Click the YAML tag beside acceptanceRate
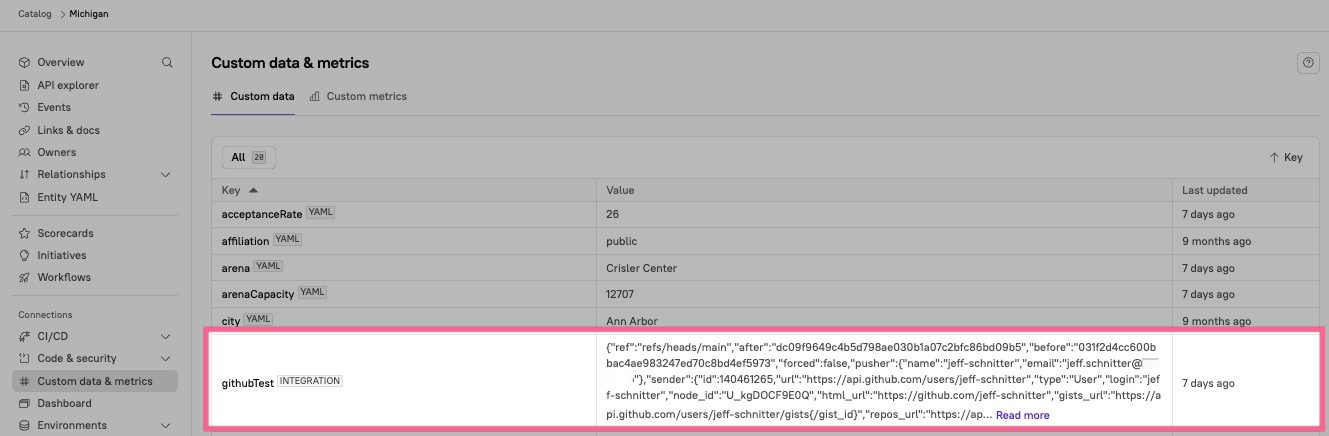The image size is (1329, 436). pyautogui.click(x=319, y=213)
